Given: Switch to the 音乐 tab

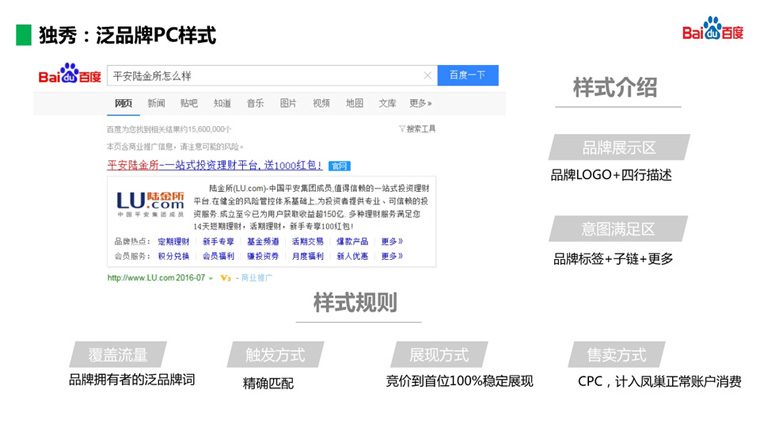Looking at the screenshot, I should [x=255, y=103].
